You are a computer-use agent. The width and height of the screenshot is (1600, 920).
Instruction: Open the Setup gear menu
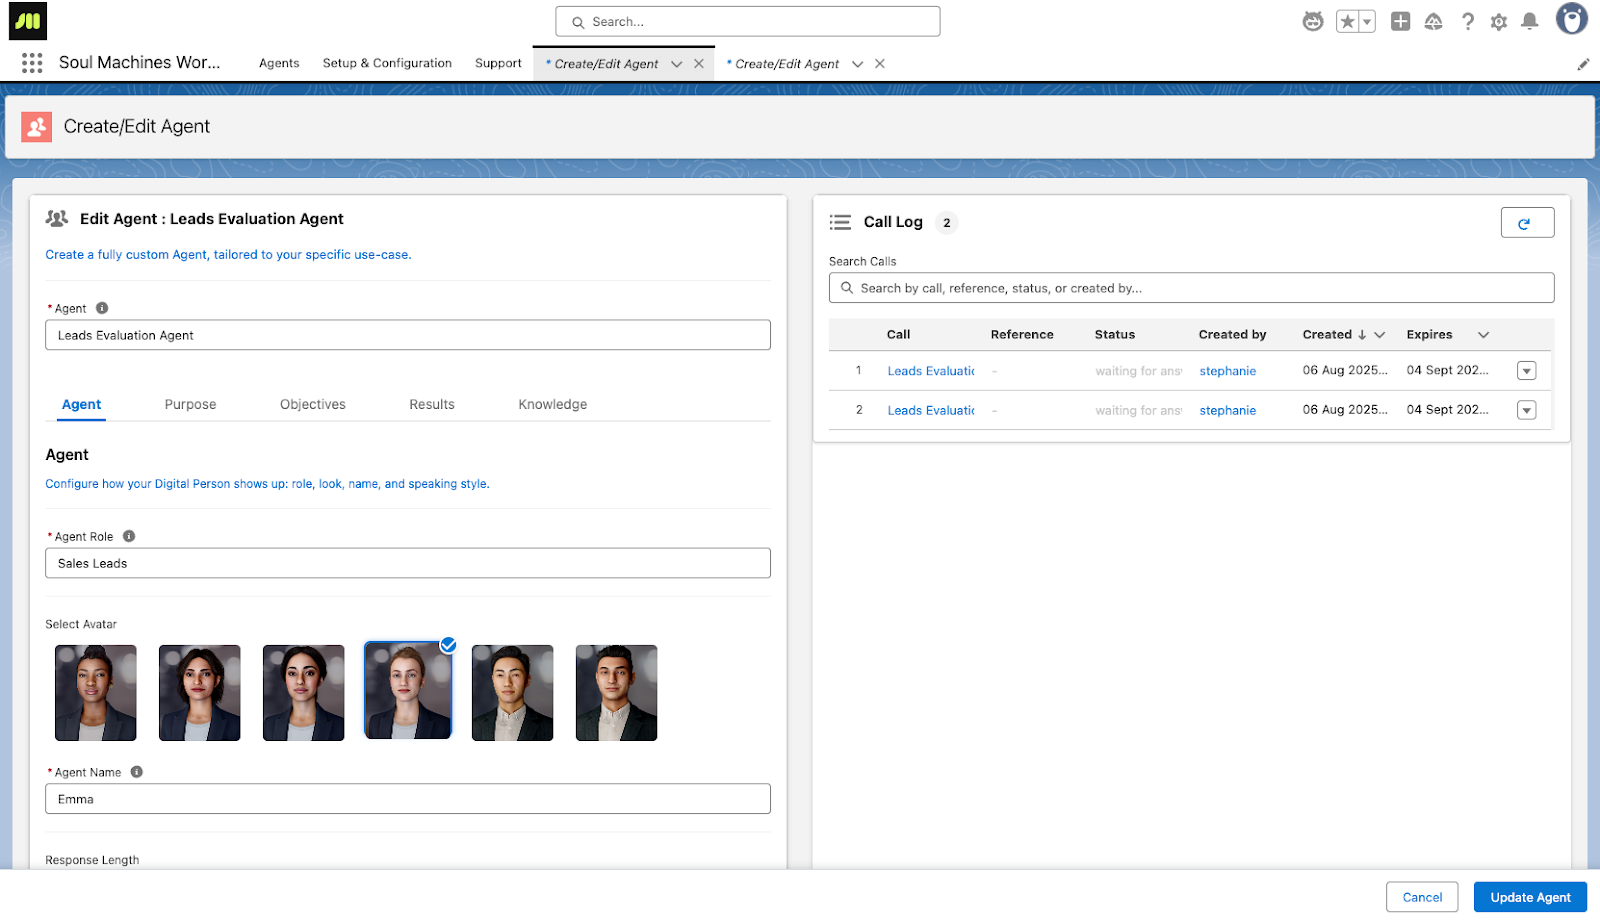tap(1498, 21)
